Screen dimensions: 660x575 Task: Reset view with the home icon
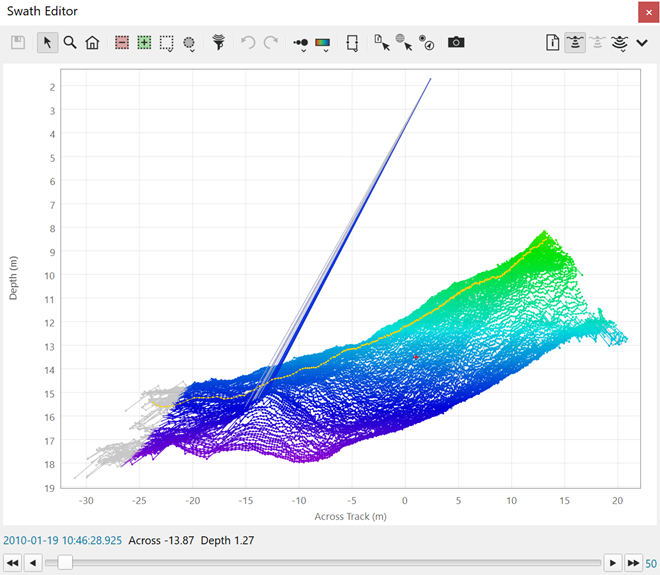coord(92,43)
